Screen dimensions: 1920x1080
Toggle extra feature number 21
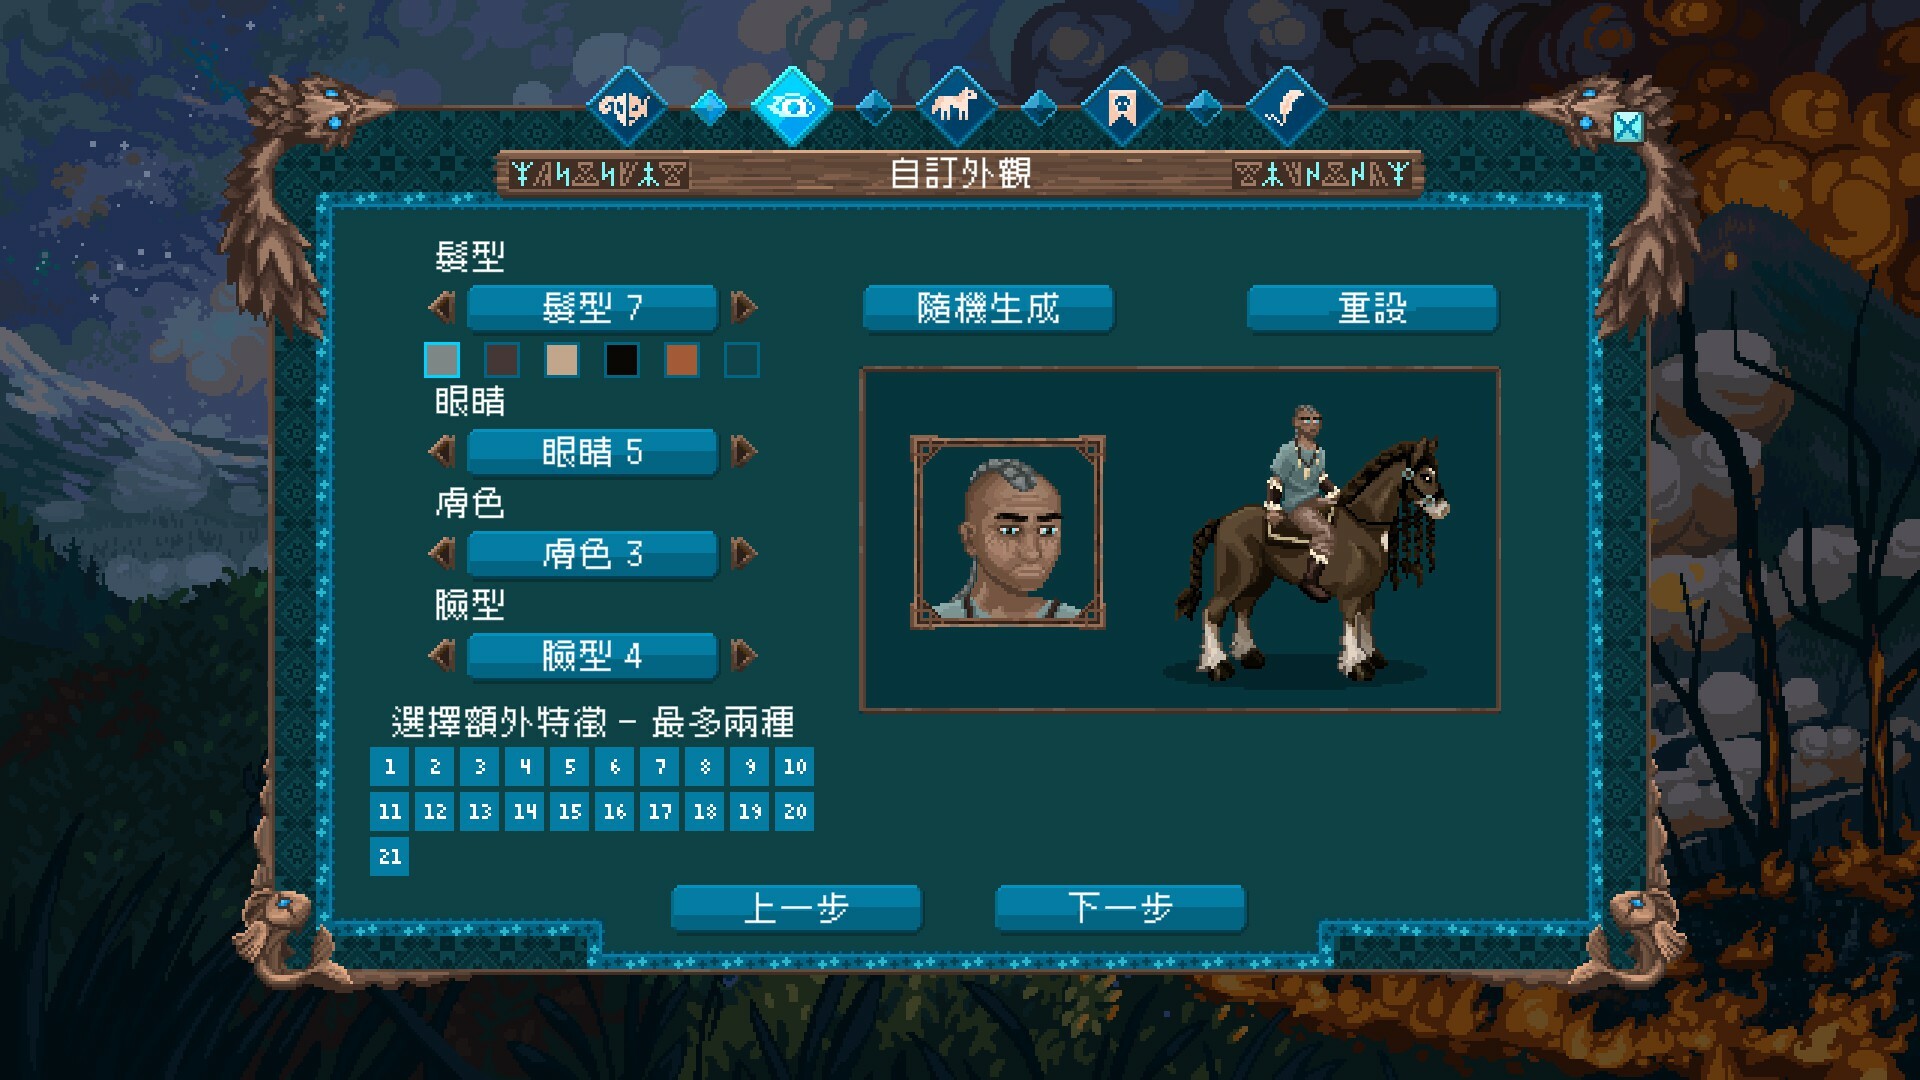tap(389, 857)
